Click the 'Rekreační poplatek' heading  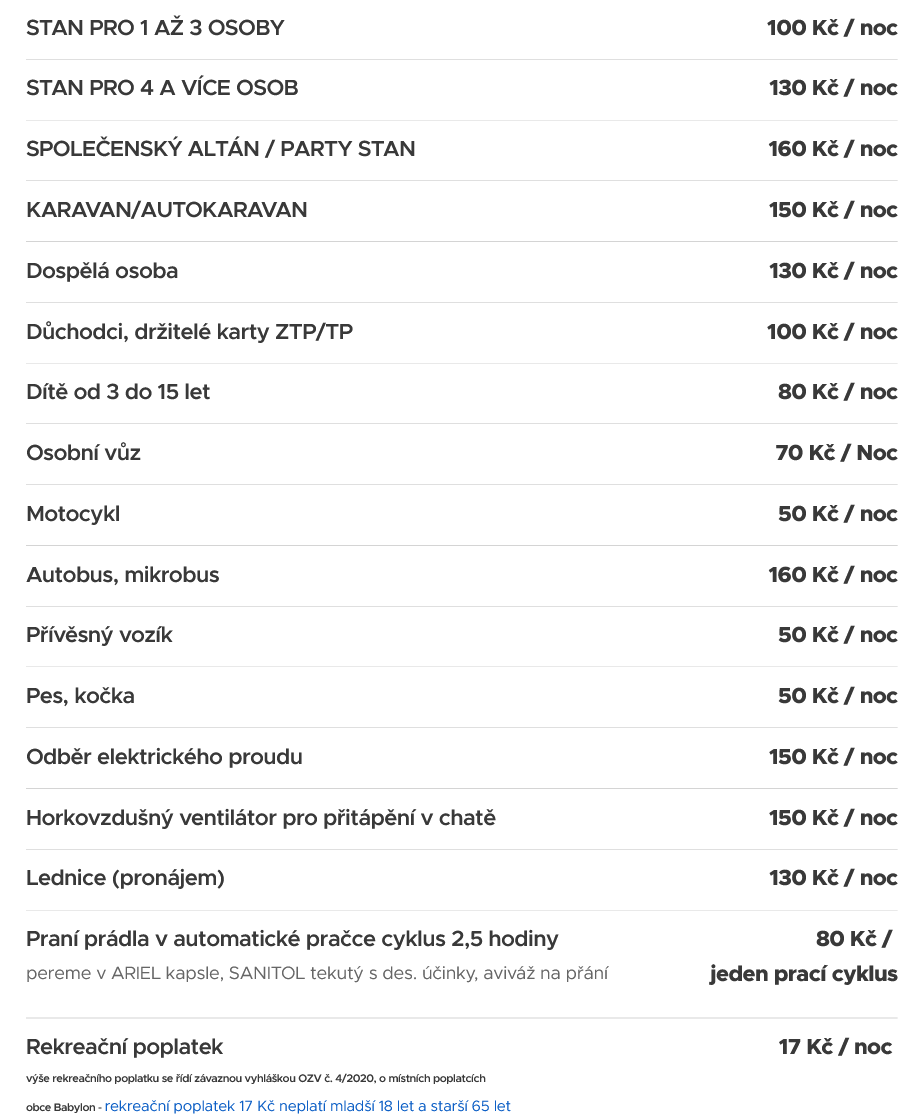tap(124, 1047)
